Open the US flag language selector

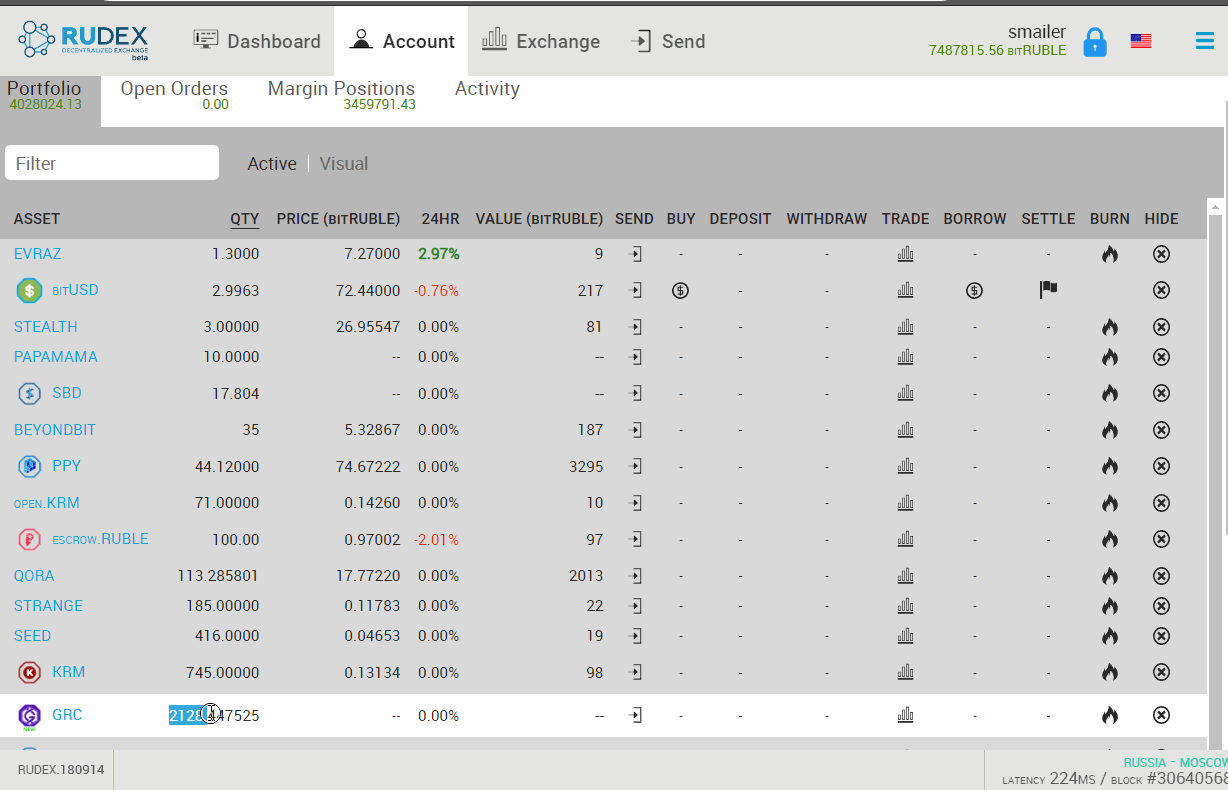(x=1141, y=41)
